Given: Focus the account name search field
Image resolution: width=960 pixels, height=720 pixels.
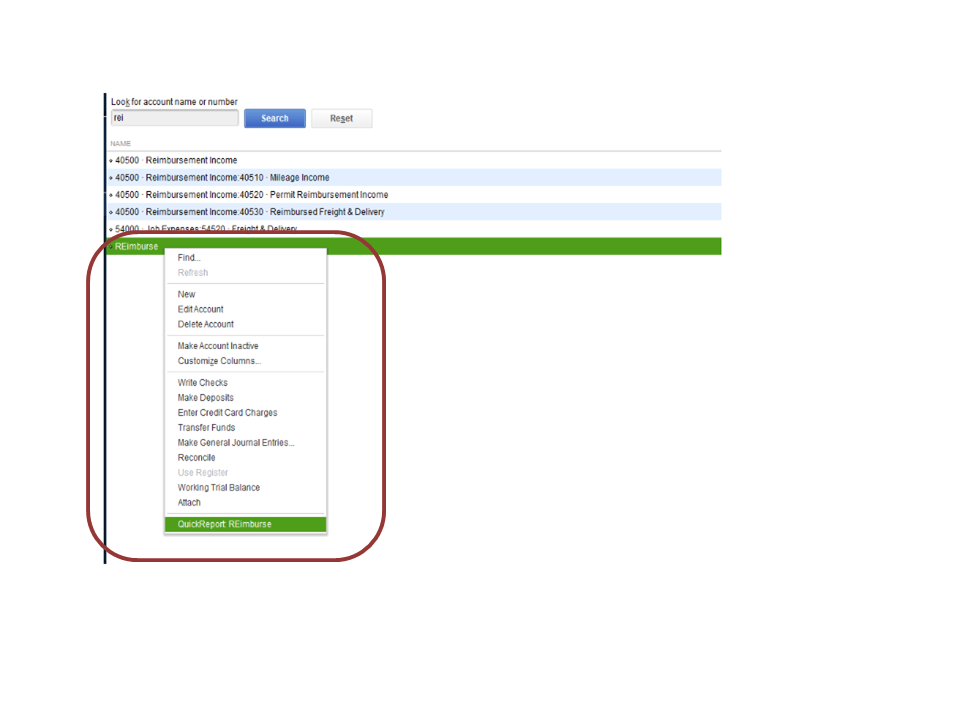Looking at the screenshot, I should point(174,118).
